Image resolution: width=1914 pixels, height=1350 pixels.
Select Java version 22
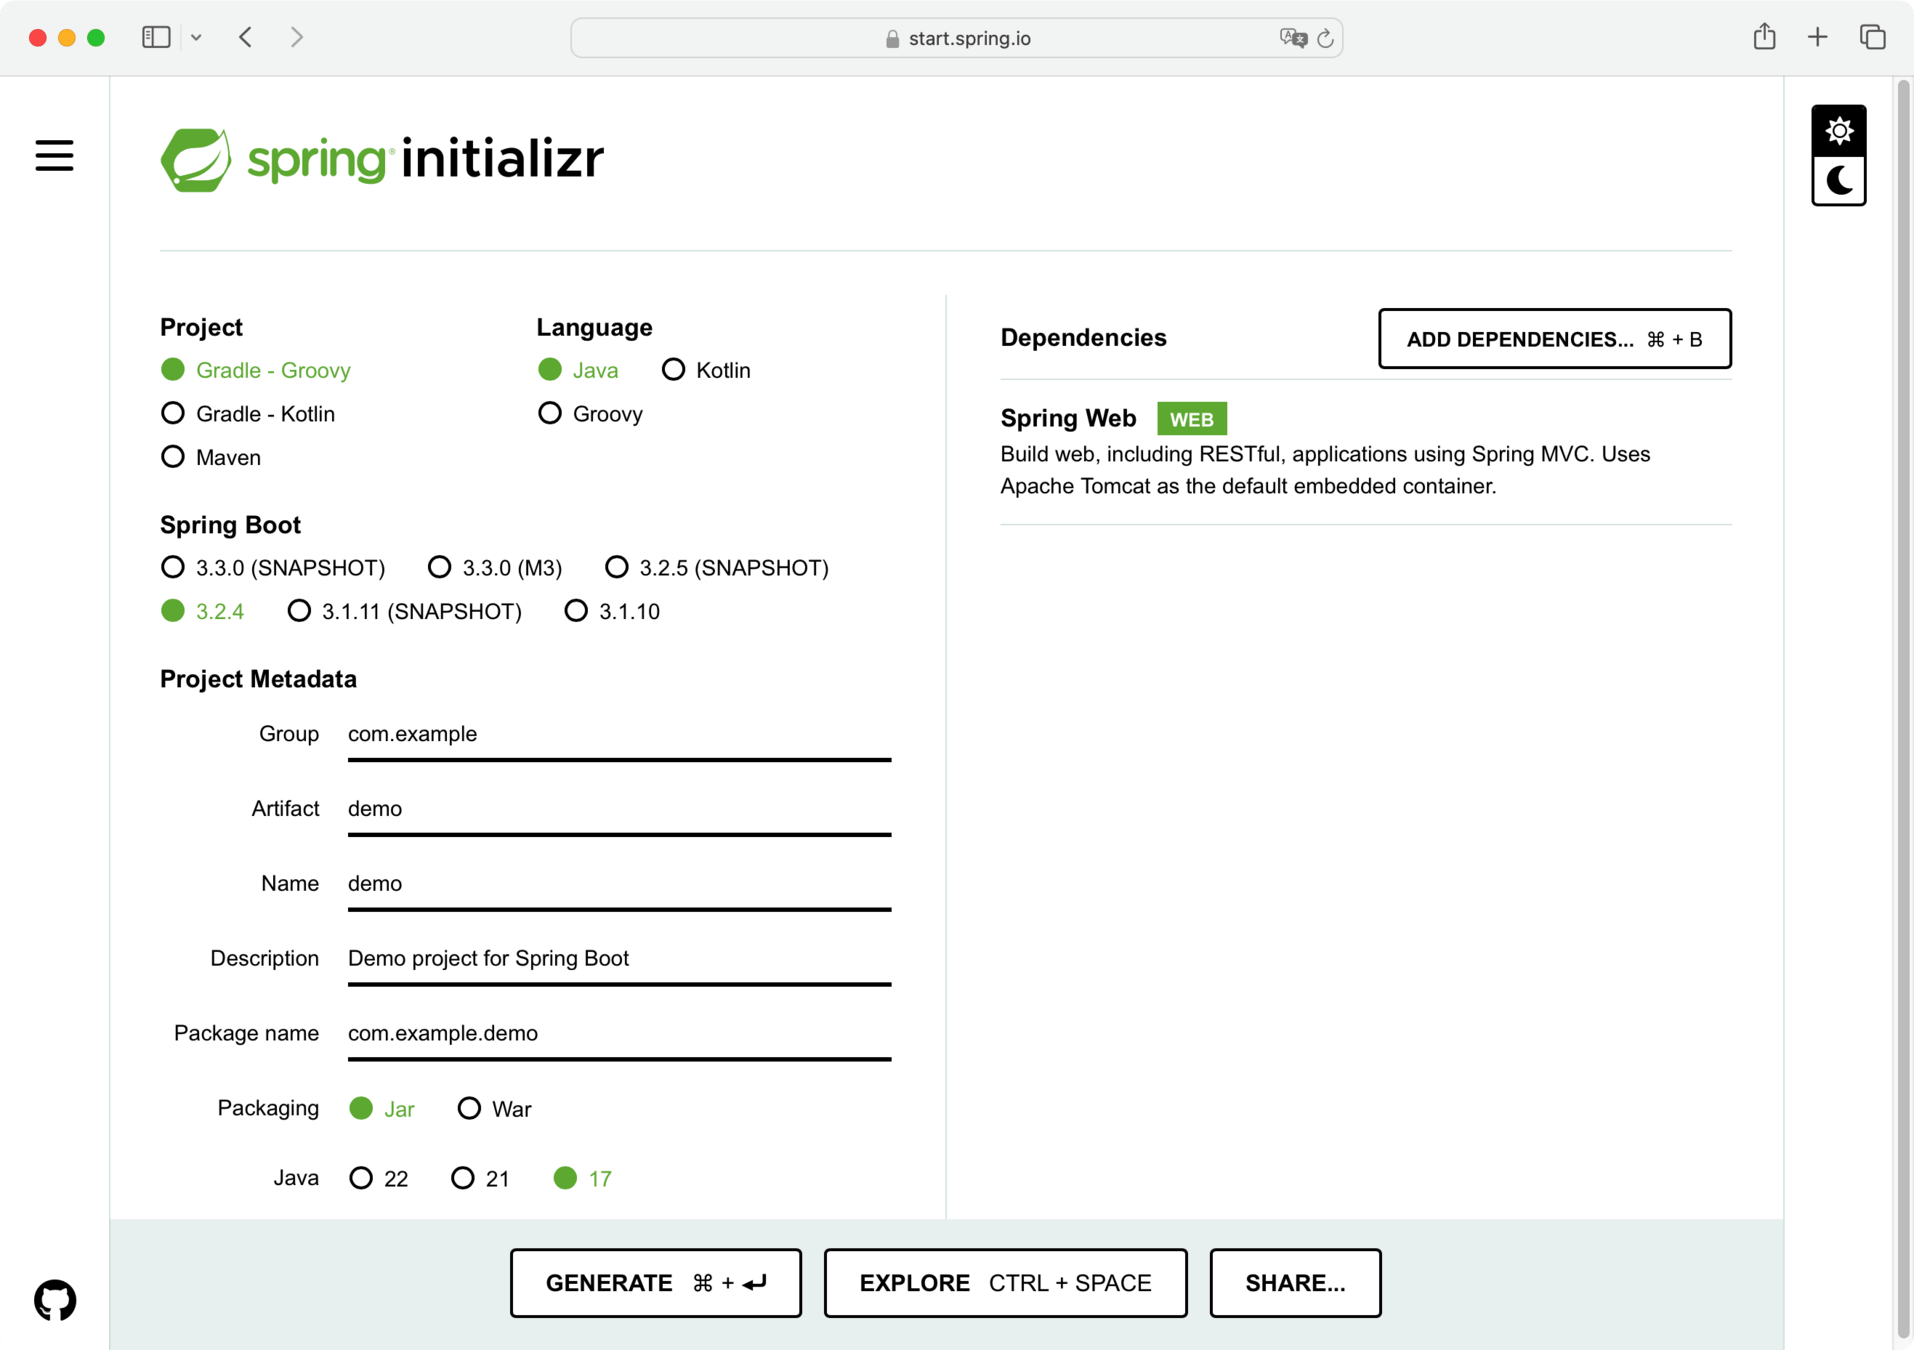378,1178
